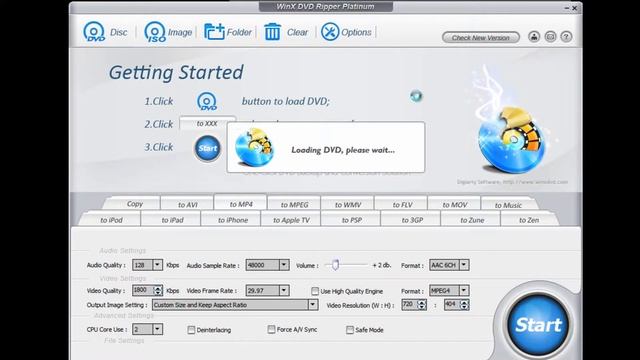Load a DVD with the Disc icon

94,32
